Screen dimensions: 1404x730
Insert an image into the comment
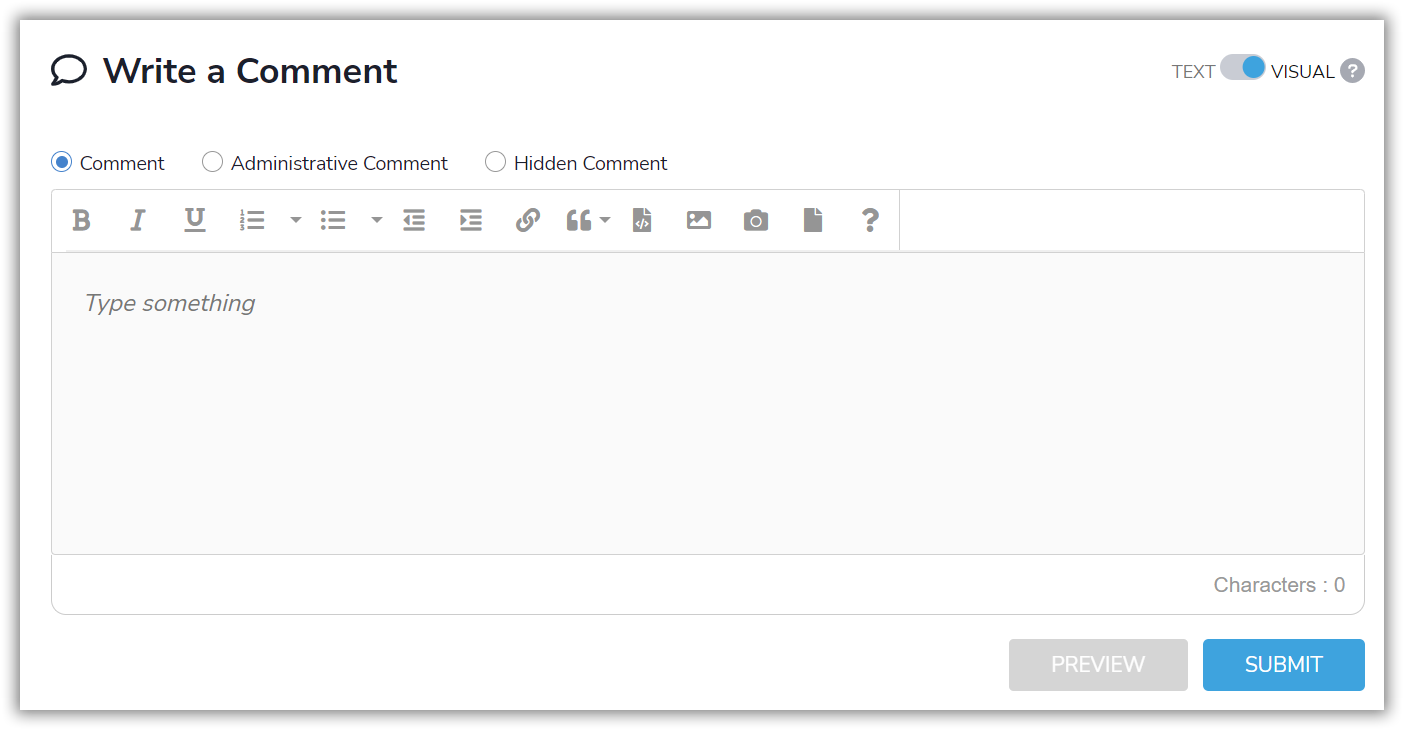(x=698, y=220)
